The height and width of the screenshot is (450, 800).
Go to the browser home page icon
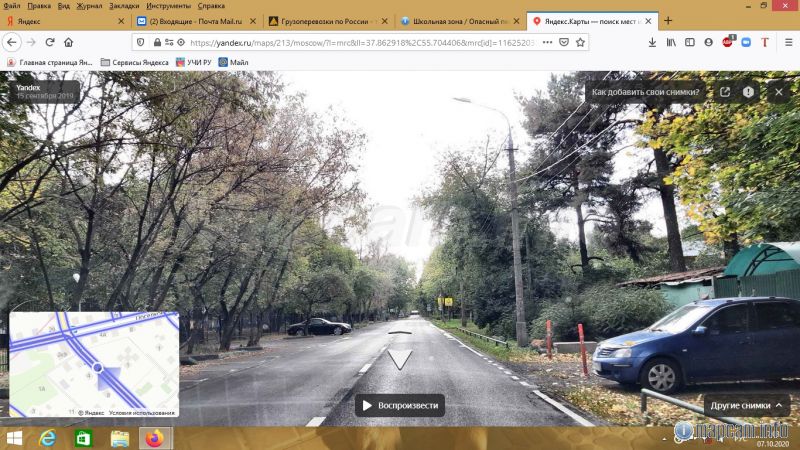pyautogui.click(x=69, y=42)
